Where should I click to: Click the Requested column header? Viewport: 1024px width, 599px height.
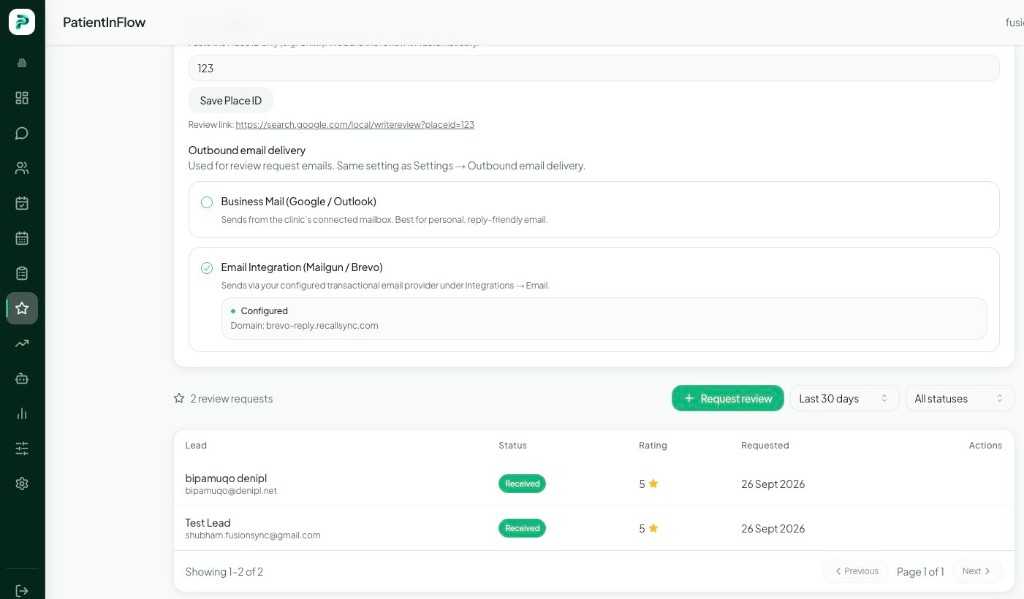pyautogui.click(x=765, y=445)
